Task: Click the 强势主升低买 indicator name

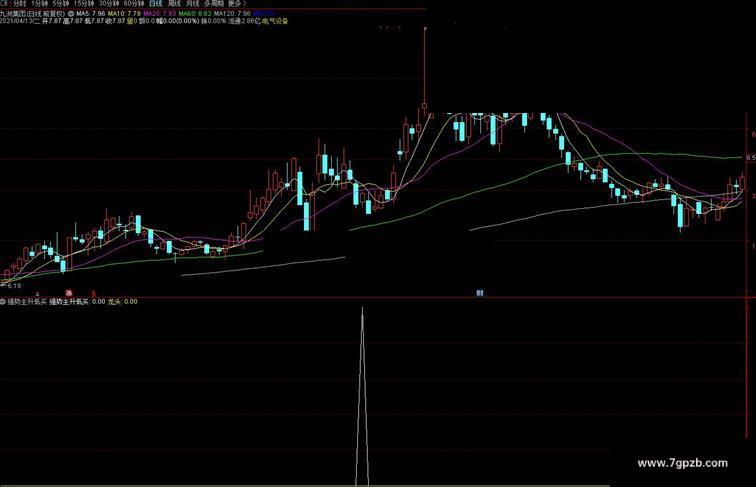Action: click(x=27, y=302)
